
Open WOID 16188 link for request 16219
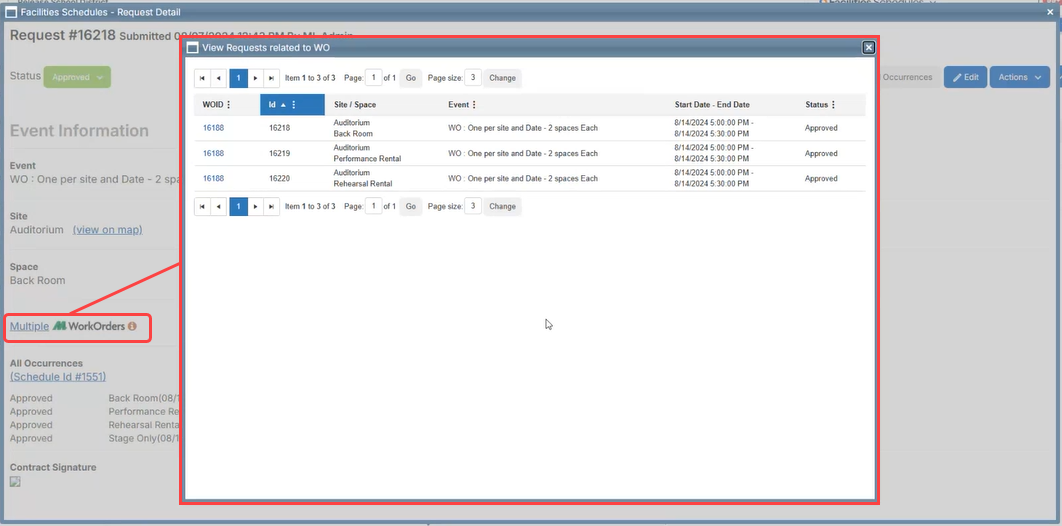pos(213,154)
